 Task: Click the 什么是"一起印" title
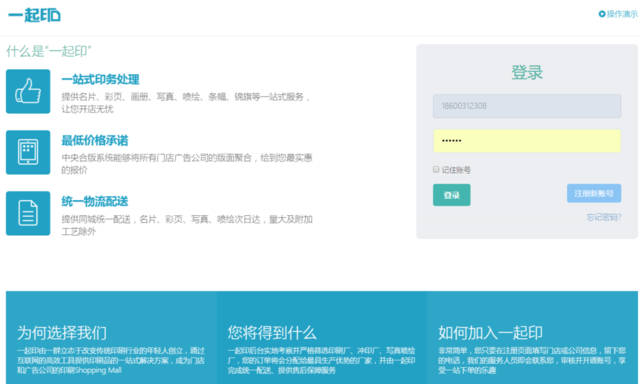click(x=49, y=51)
